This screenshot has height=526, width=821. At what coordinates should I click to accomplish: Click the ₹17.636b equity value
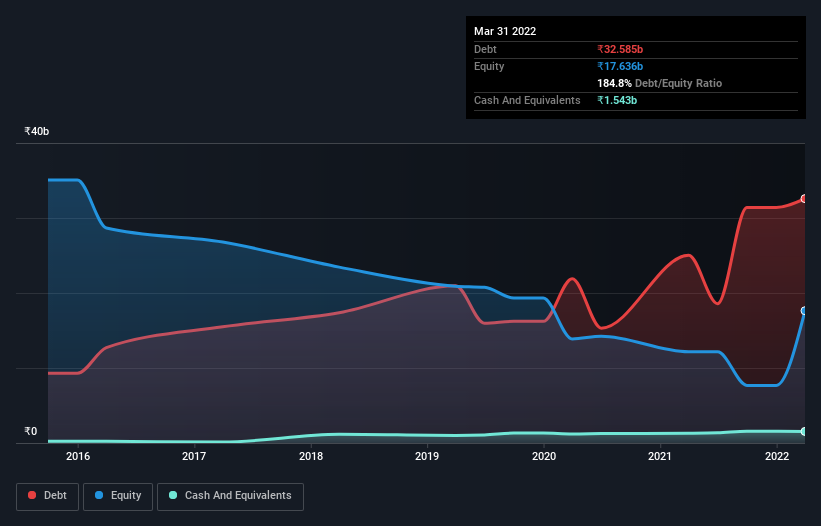pyautogui.click(x=620, y=66)
